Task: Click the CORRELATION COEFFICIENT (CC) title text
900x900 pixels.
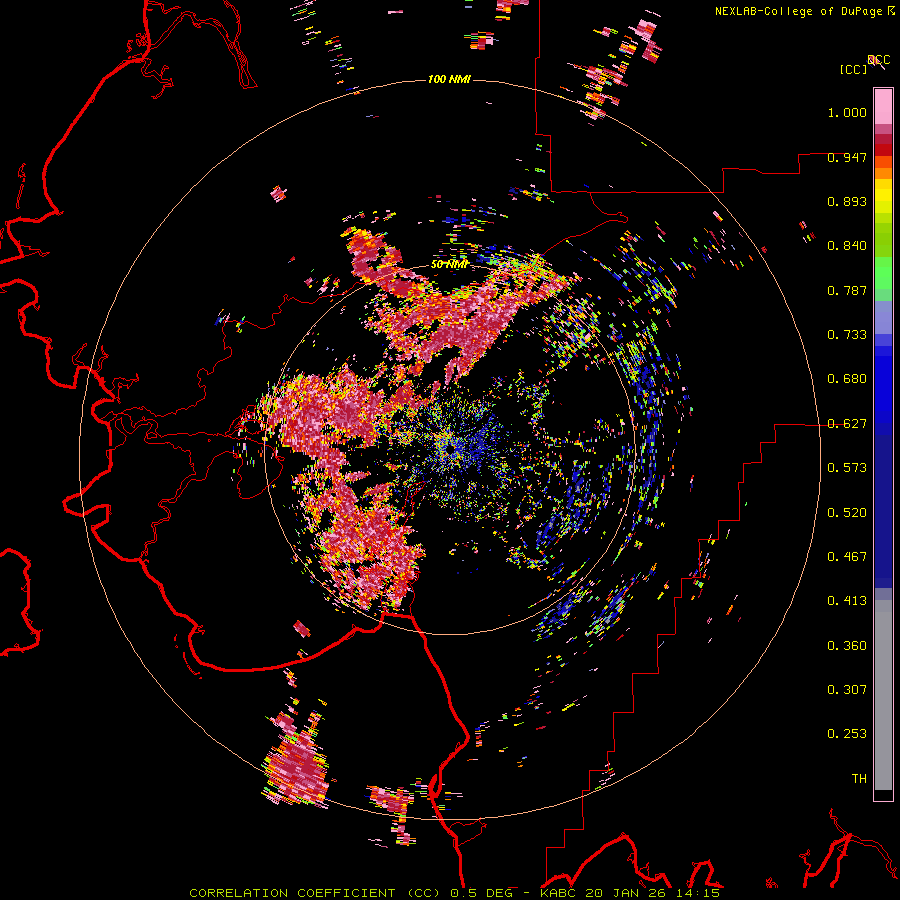Action: pos(315,893)
